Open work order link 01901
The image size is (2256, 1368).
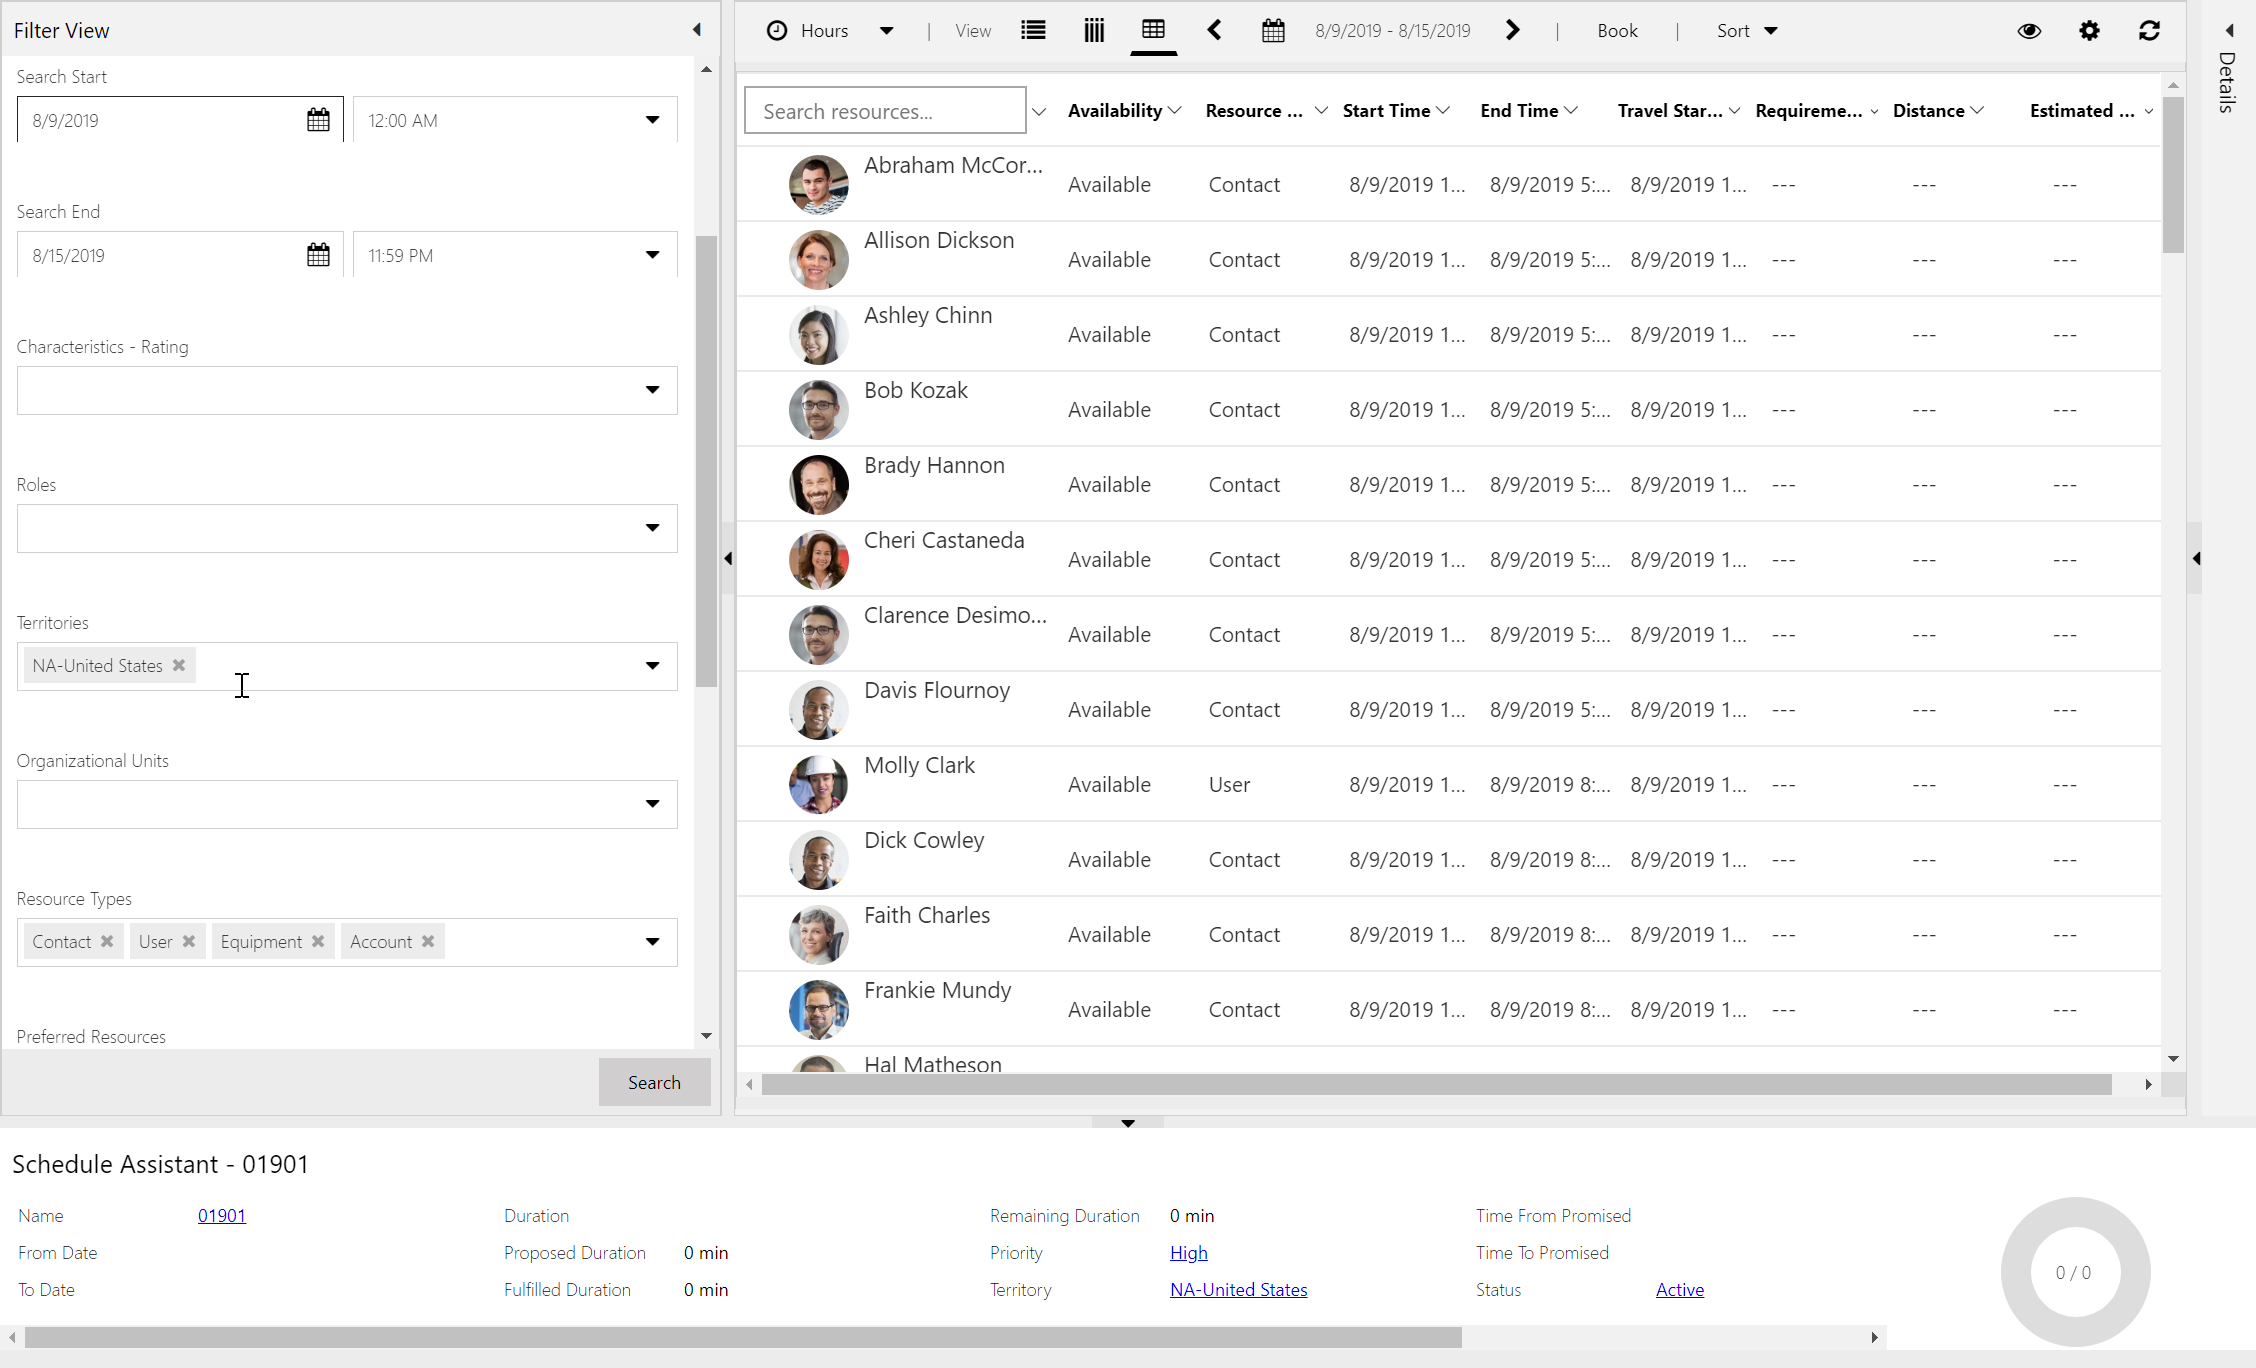point(221,1215)
